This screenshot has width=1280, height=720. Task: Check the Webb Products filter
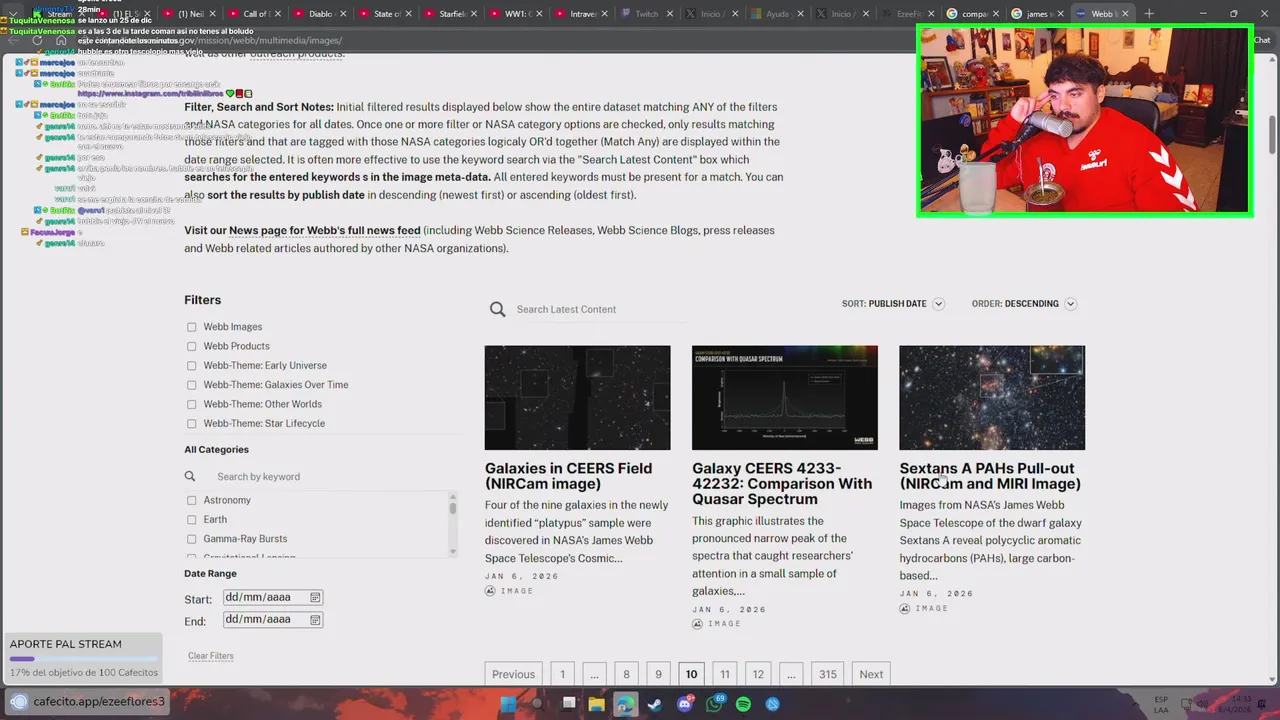pos(191,346)
